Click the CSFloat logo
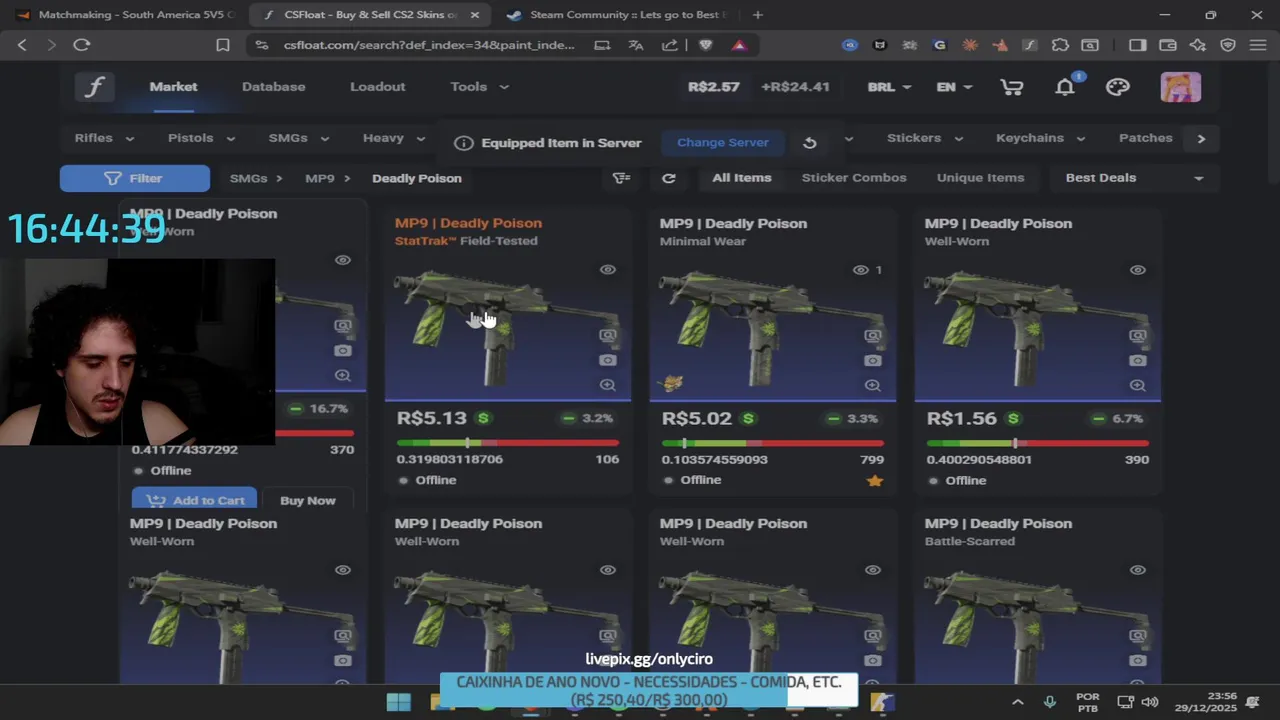 94,87
